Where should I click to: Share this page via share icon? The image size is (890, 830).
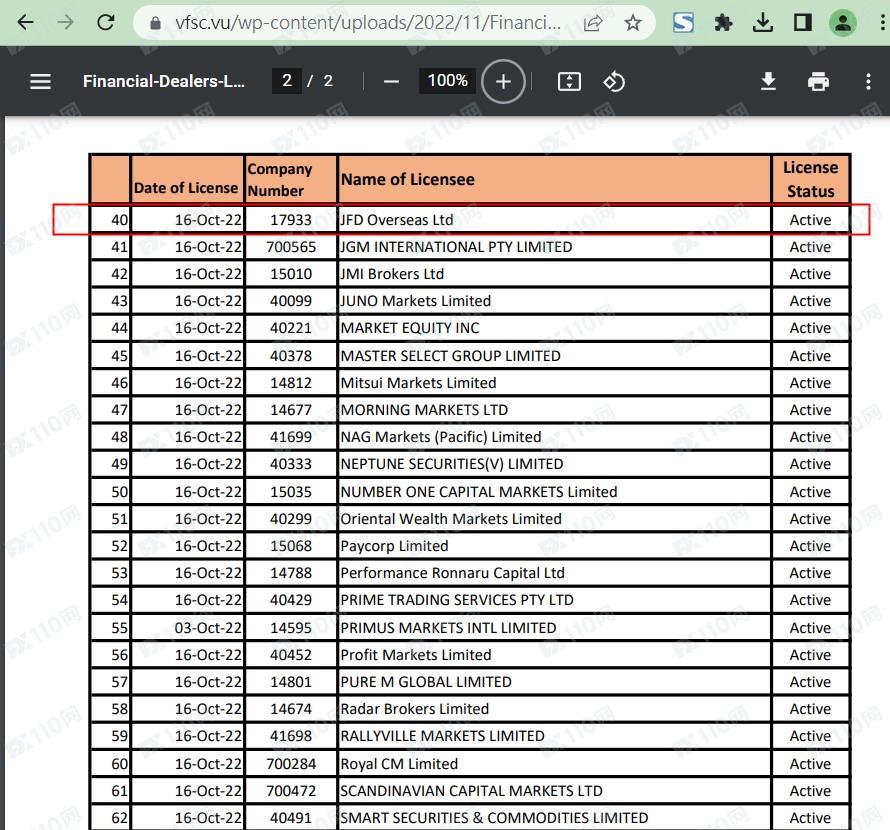(x=593, y=23)
